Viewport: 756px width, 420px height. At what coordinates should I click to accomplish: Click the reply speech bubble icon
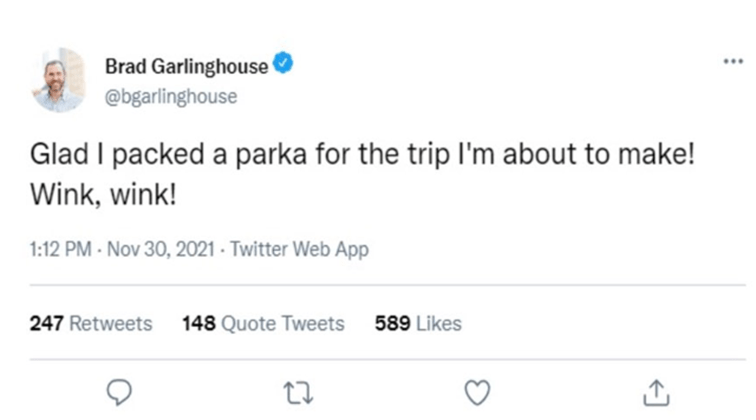pos(119,390)
